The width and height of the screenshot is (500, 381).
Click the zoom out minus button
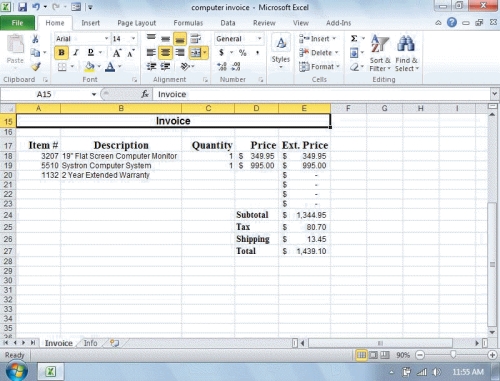[x=420, y=355]
